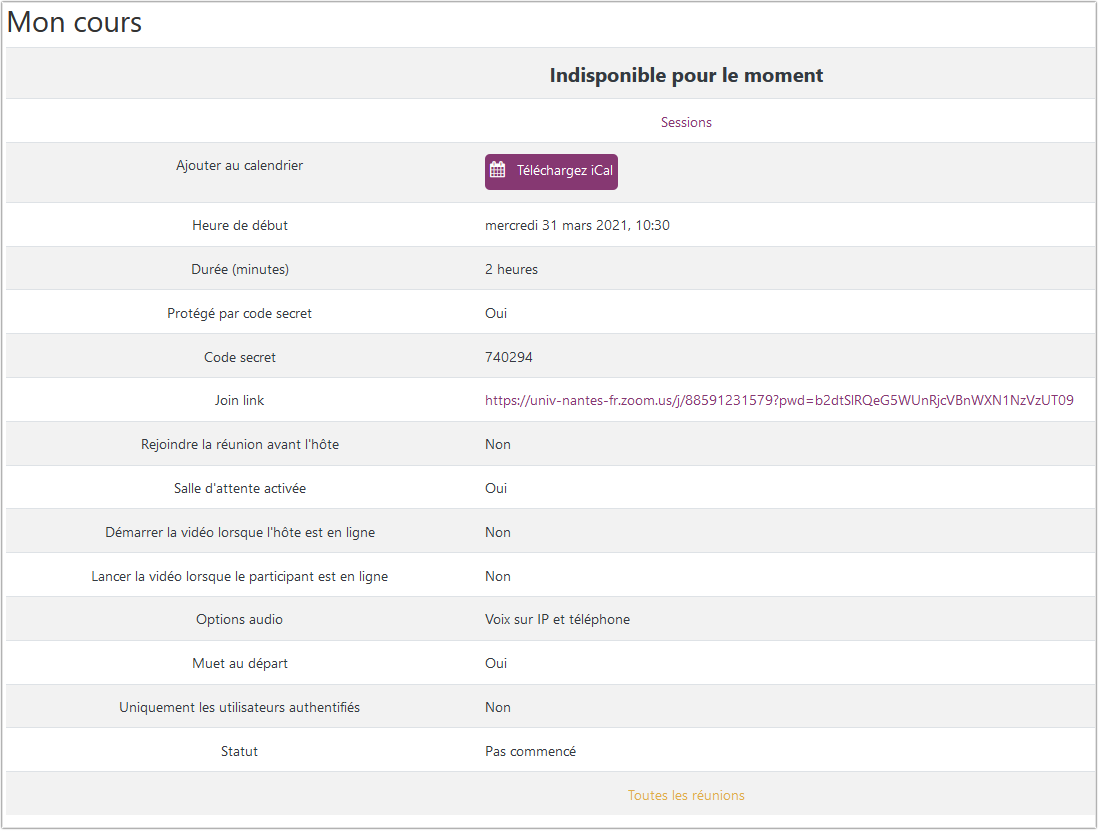Click the Salle d'attente activée label
1099x831 pixels.
coord(240,488)
